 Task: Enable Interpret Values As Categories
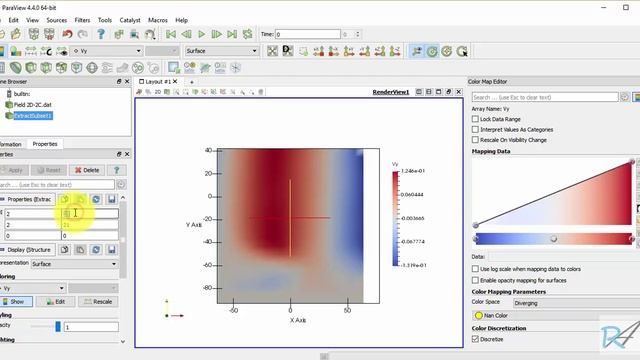pos(475,129)
